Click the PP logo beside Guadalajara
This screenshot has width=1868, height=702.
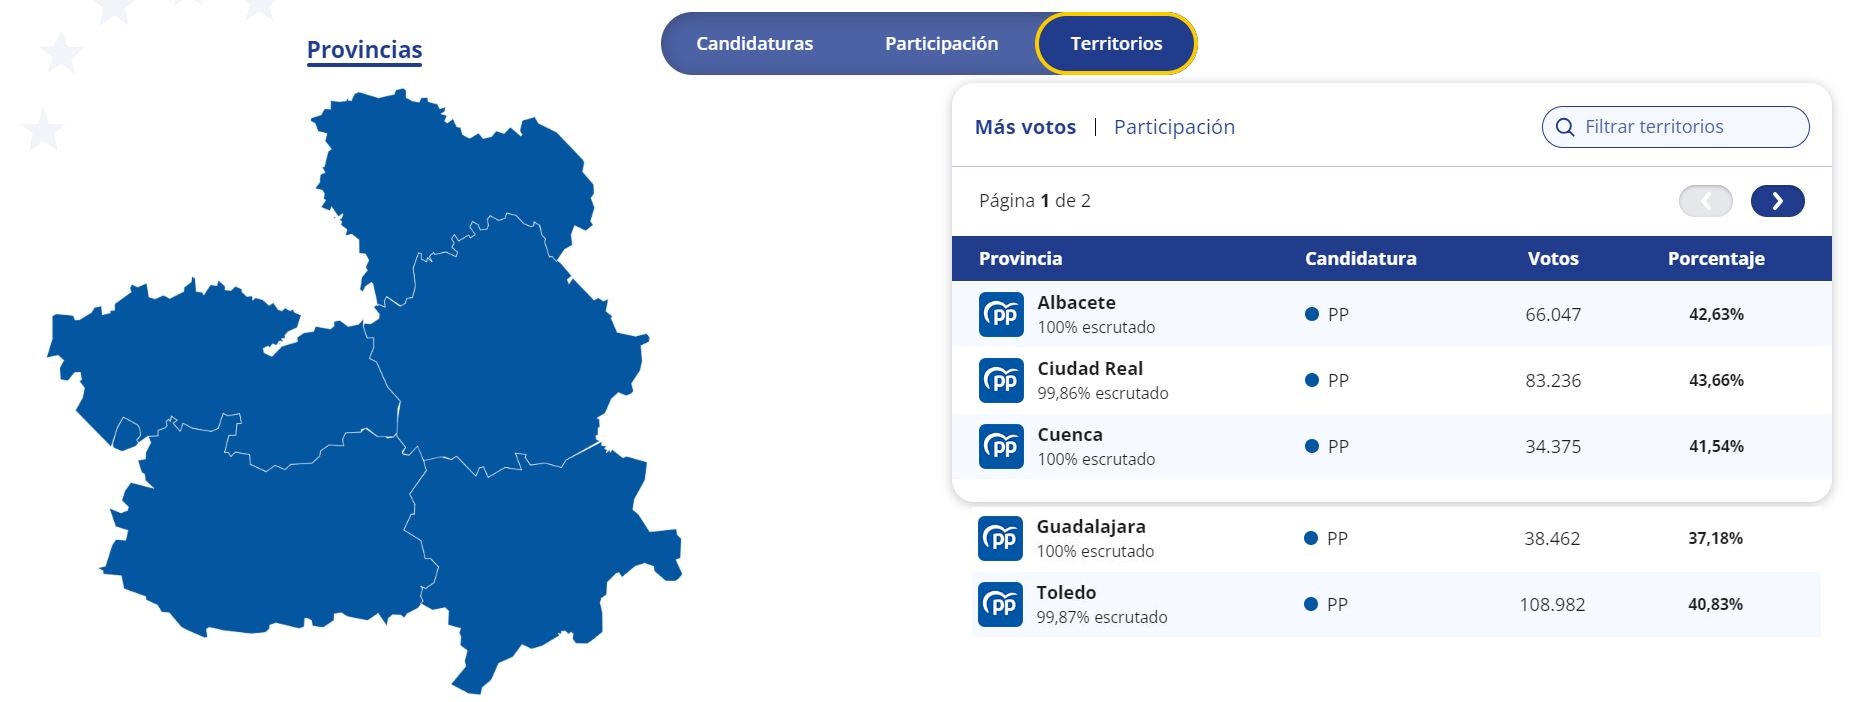(1000, 539)
